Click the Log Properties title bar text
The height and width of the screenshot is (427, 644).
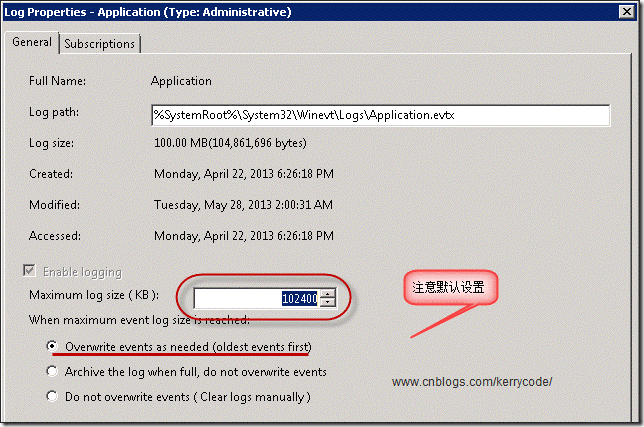[x=148, y=12]
